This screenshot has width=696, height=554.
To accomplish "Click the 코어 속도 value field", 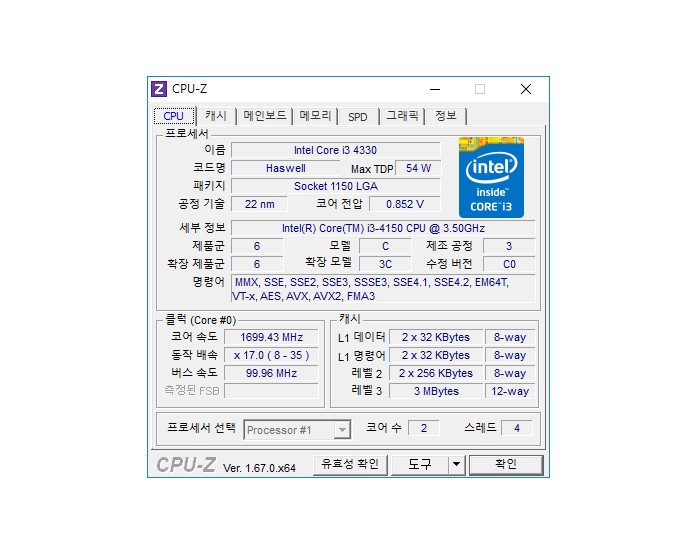I will tap(272, 337).
